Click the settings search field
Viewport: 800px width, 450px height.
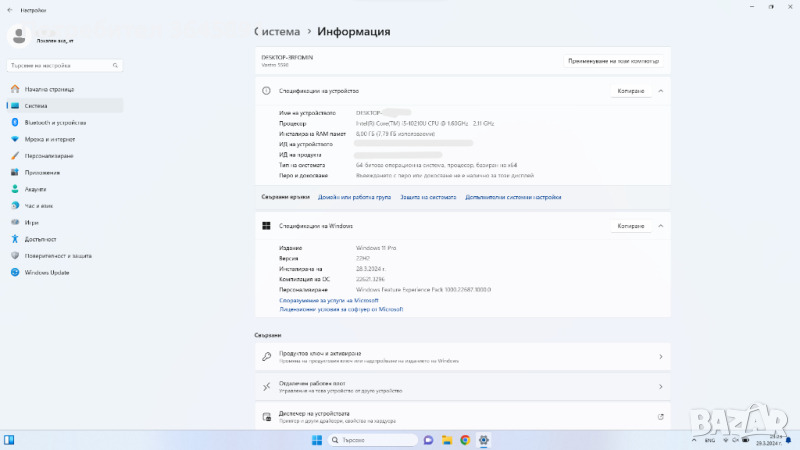coord(64,65)
